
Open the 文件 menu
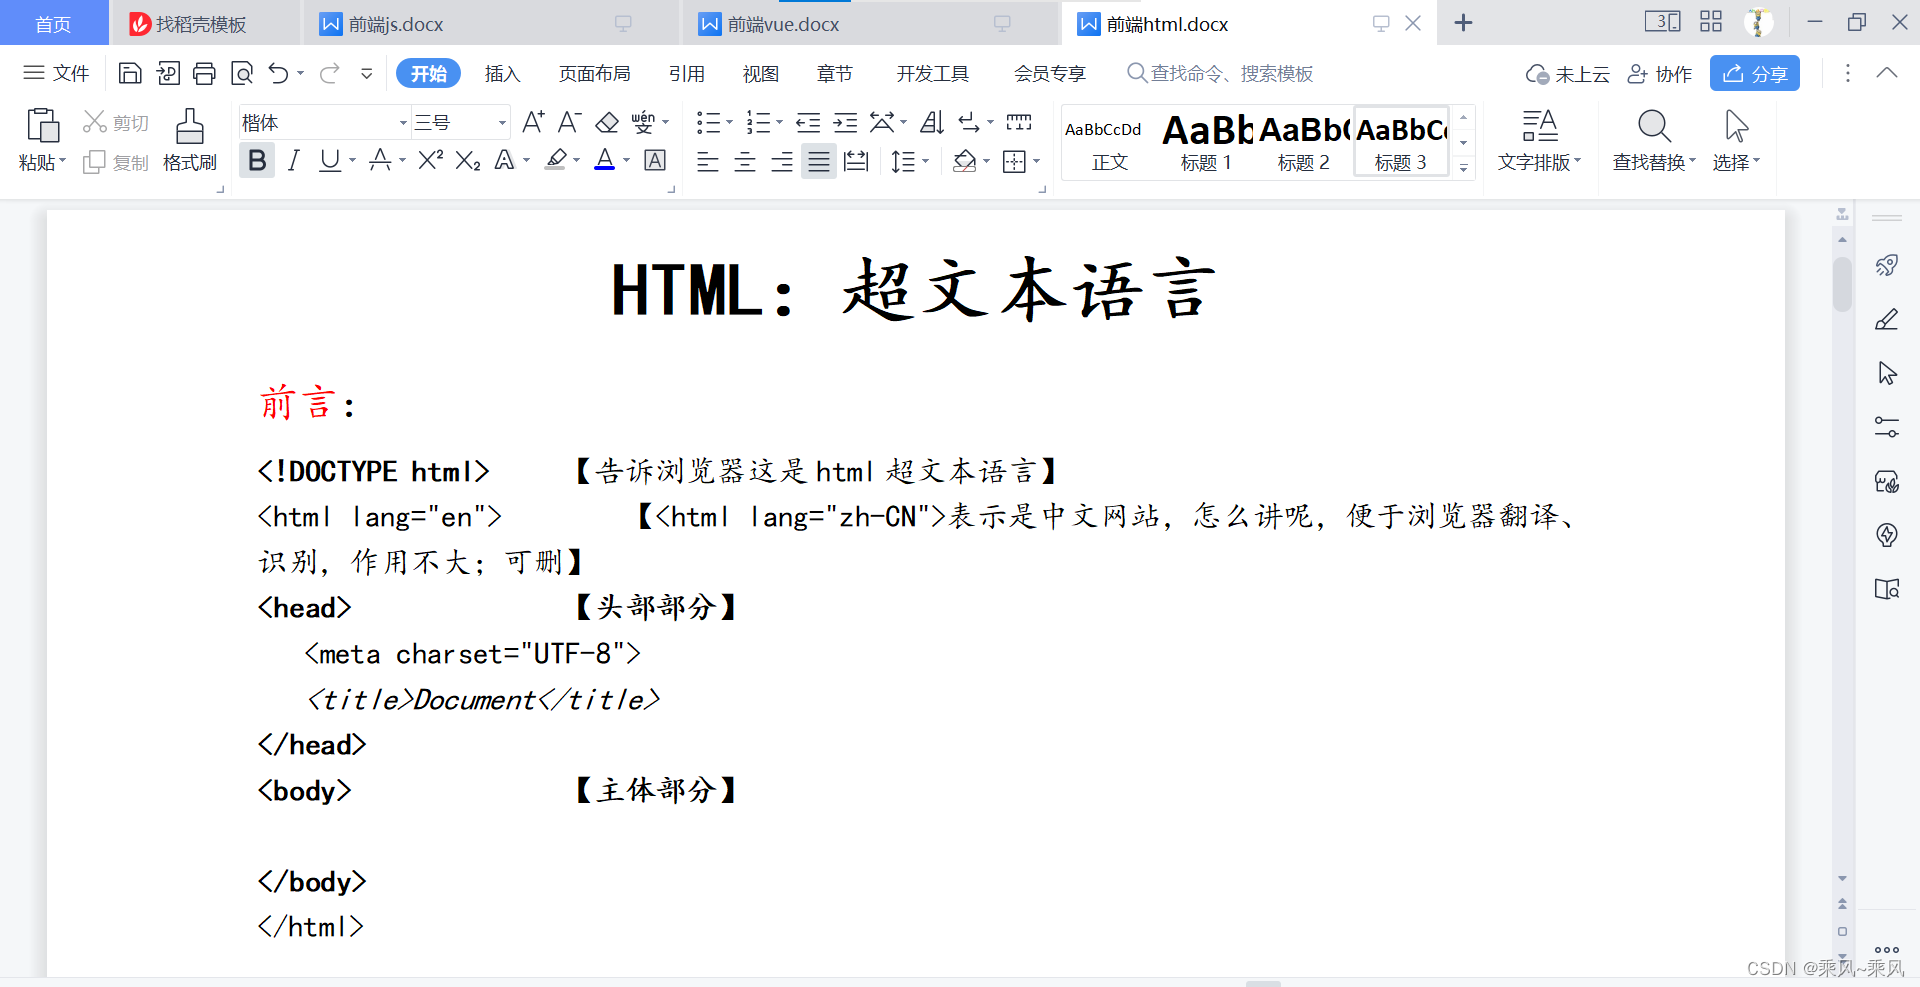pos(57,73)
